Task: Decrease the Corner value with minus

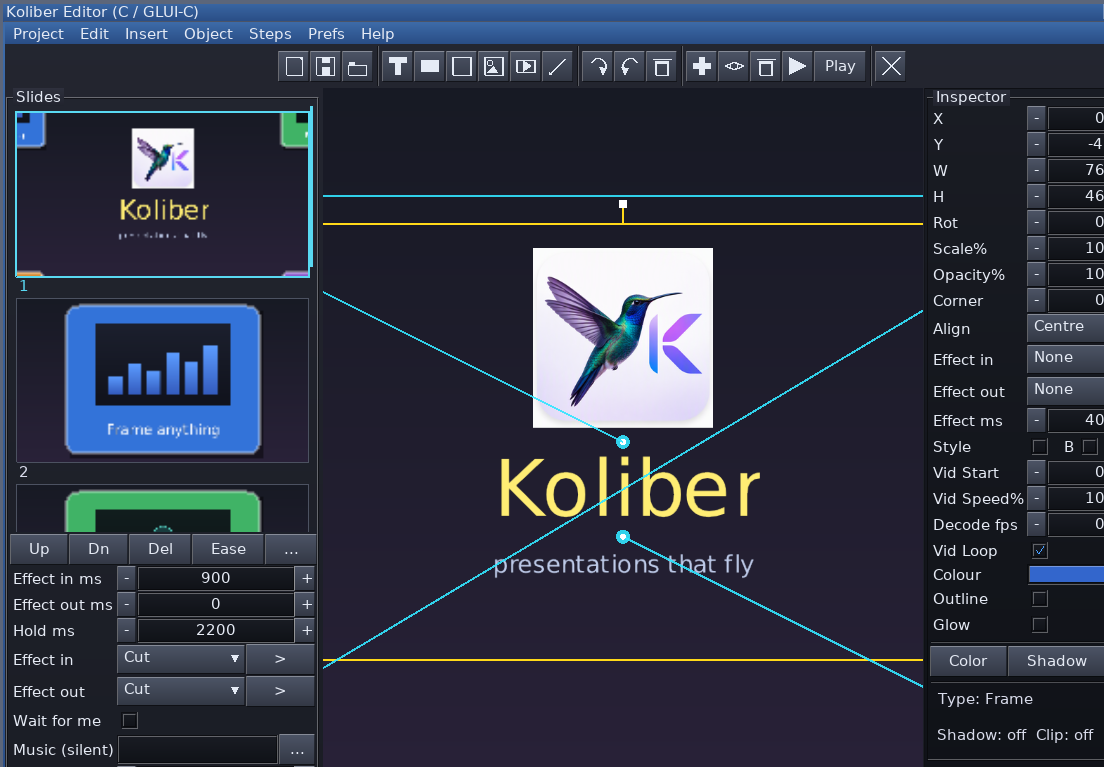Action: pyautogui.click(x=1036, y=301)
